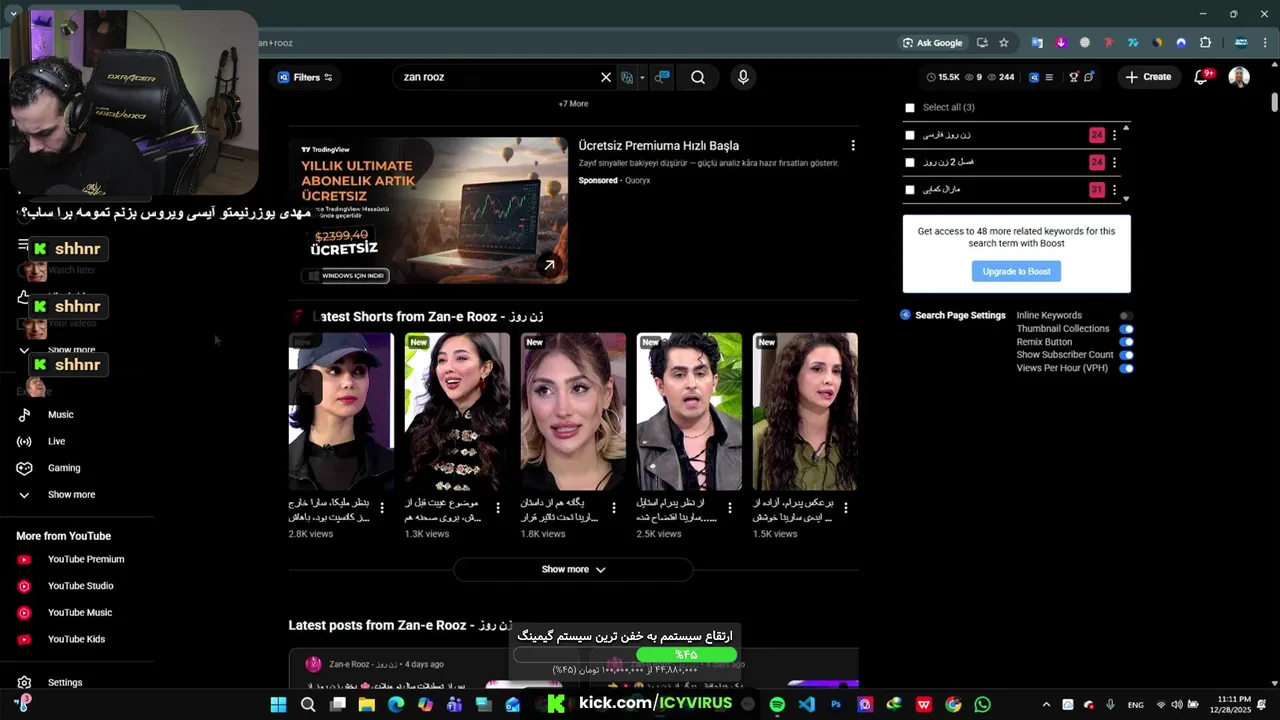
Task: Toggle Remix Button switch
Action: [1126, 342]
